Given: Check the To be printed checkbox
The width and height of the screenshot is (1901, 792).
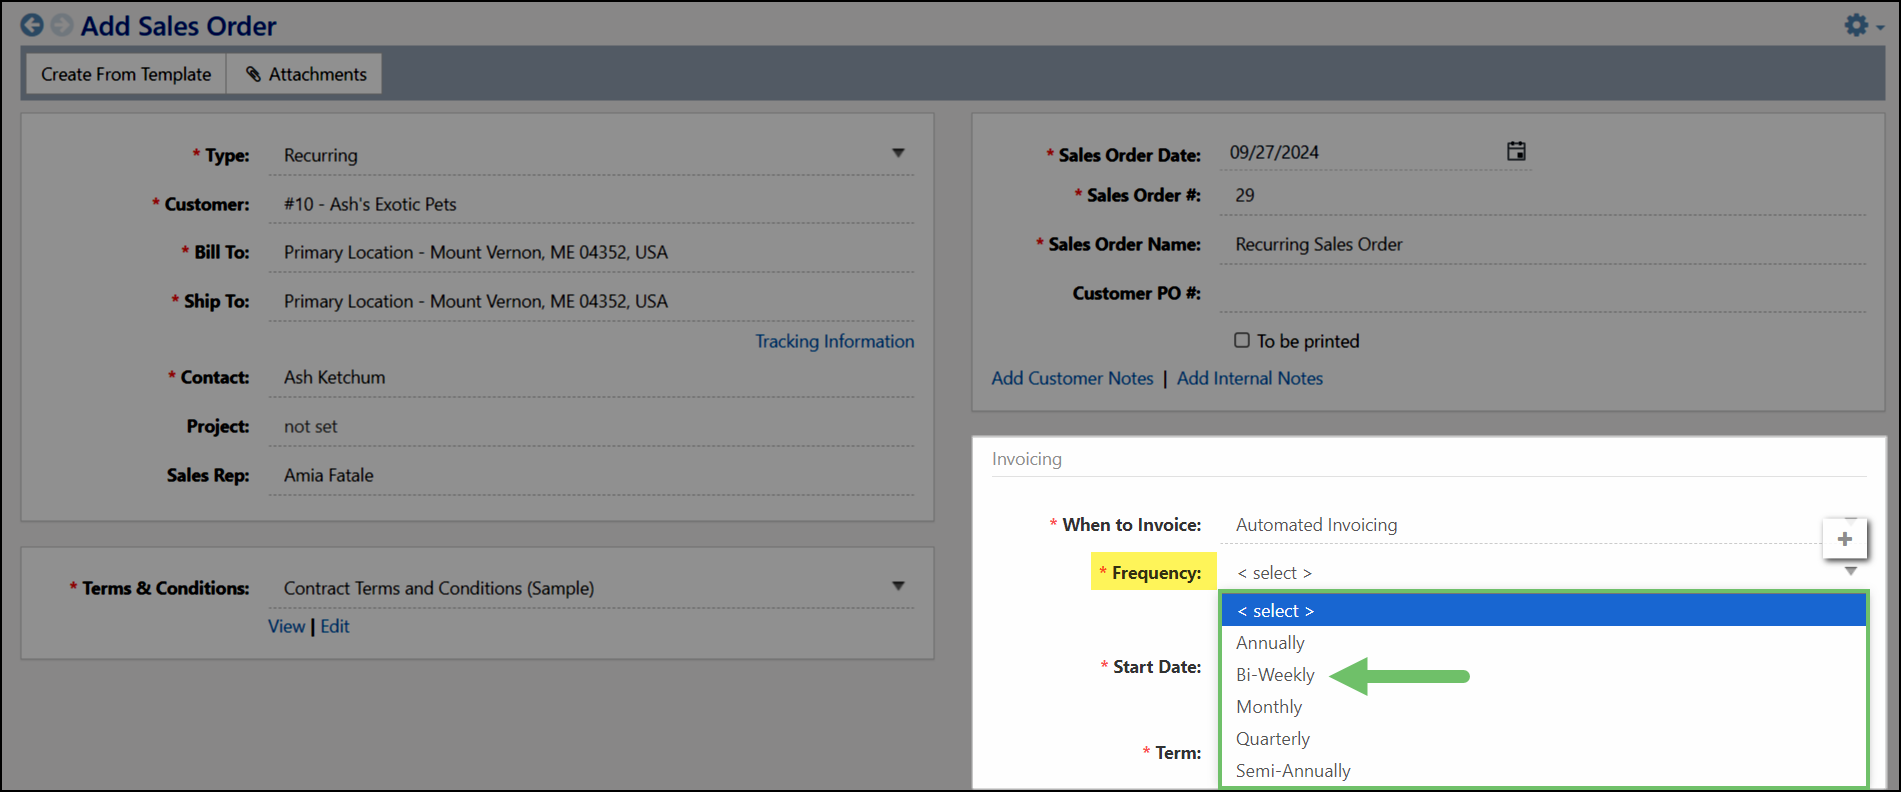Looking at the screenshot, I should coord(1242,340).
